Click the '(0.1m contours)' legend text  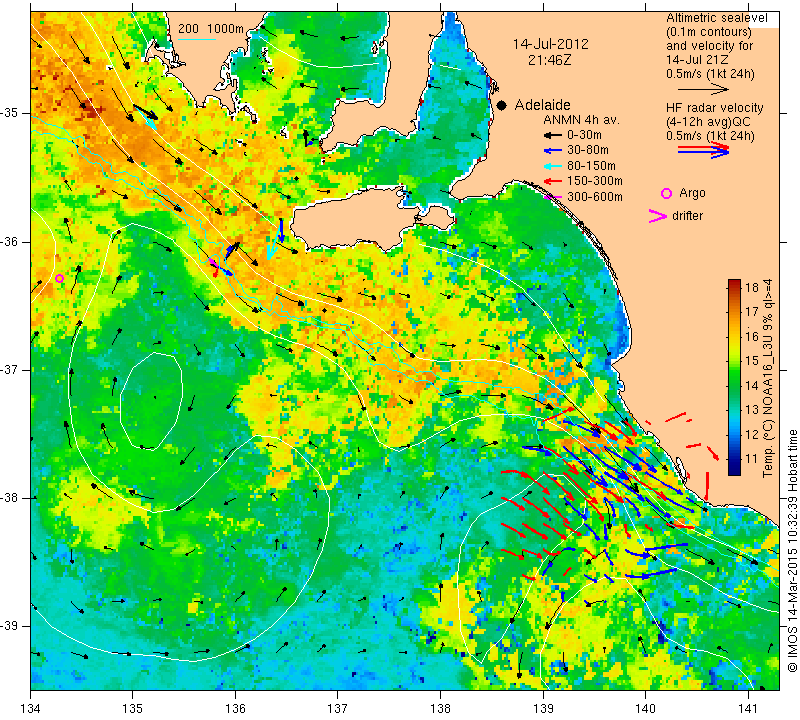point(708,32)
